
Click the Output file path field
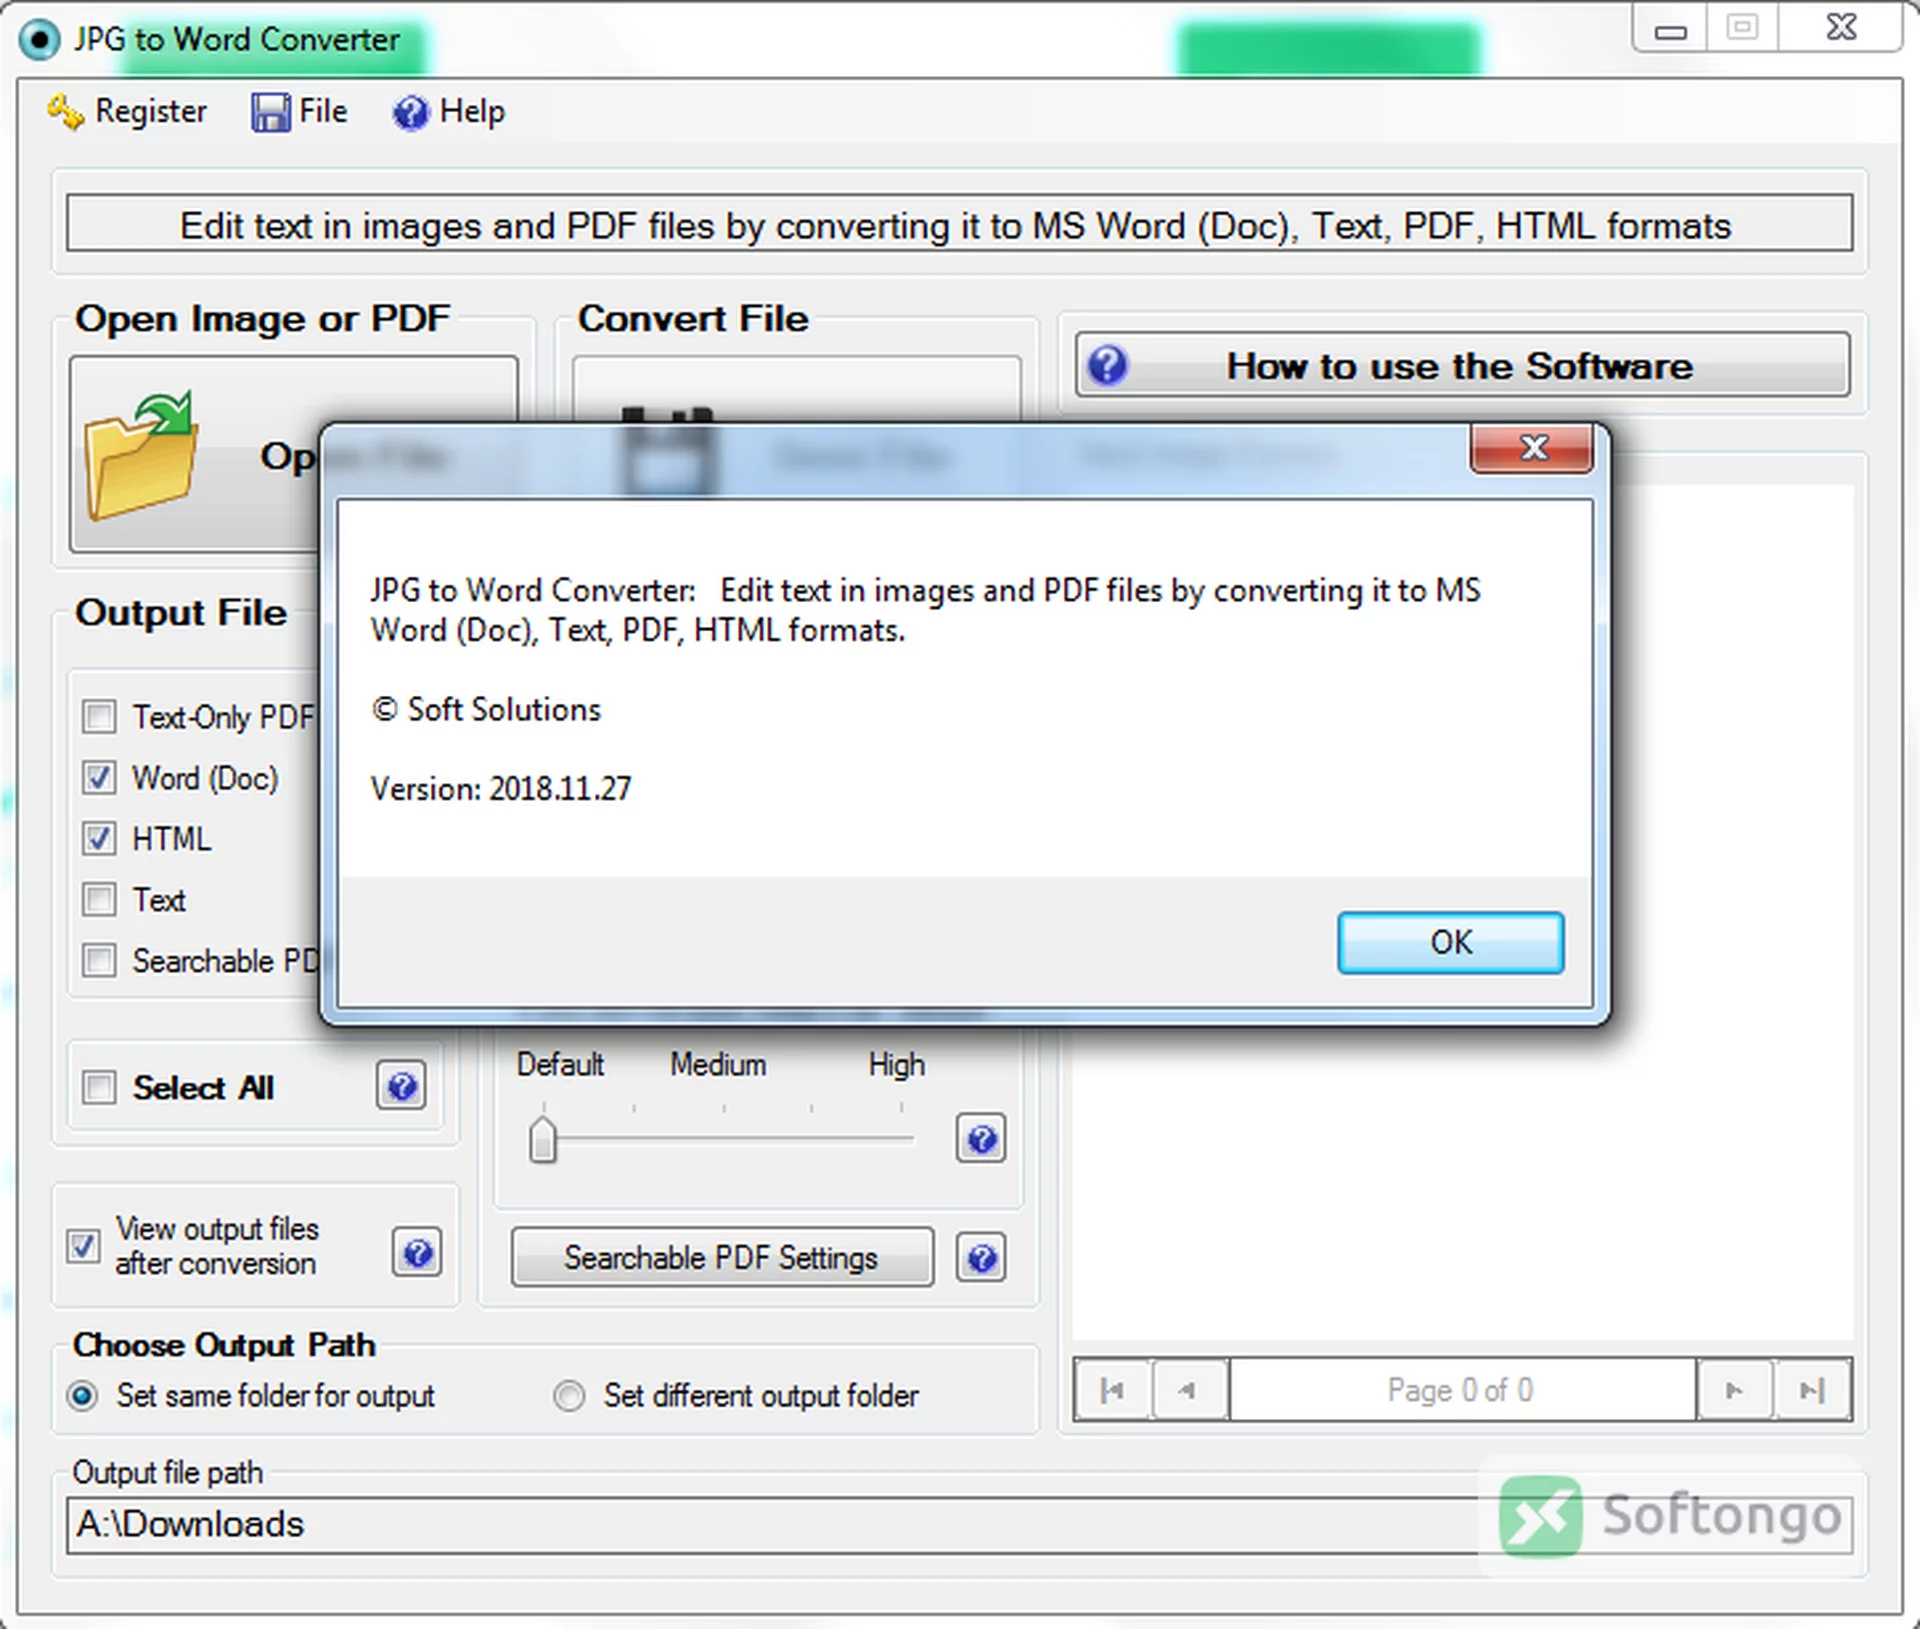click(x=959, y=1525)
